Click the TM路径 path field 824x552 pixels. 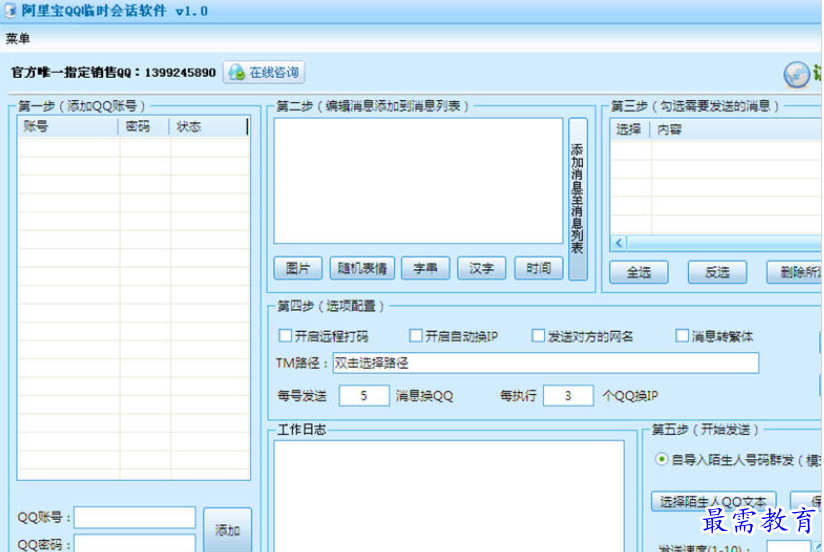(x=545, y=363)
